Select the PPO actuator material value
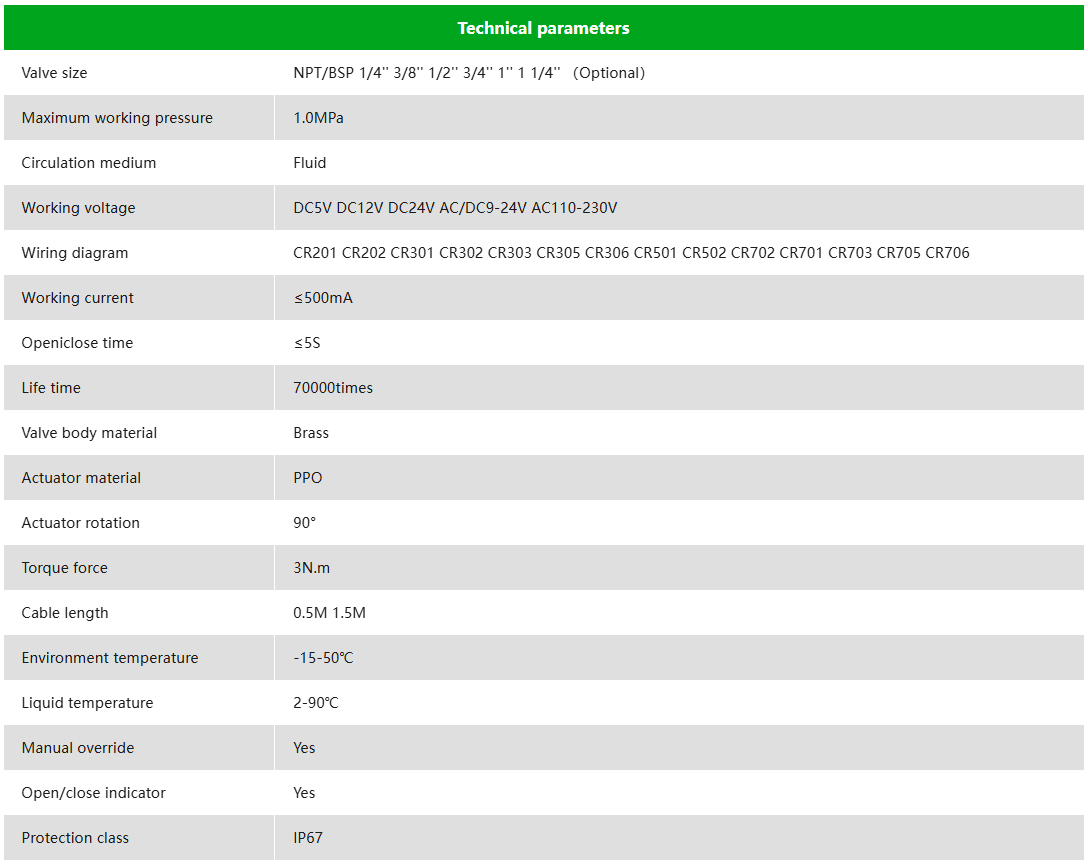1088x864 pixels. [x=308, y=478]
